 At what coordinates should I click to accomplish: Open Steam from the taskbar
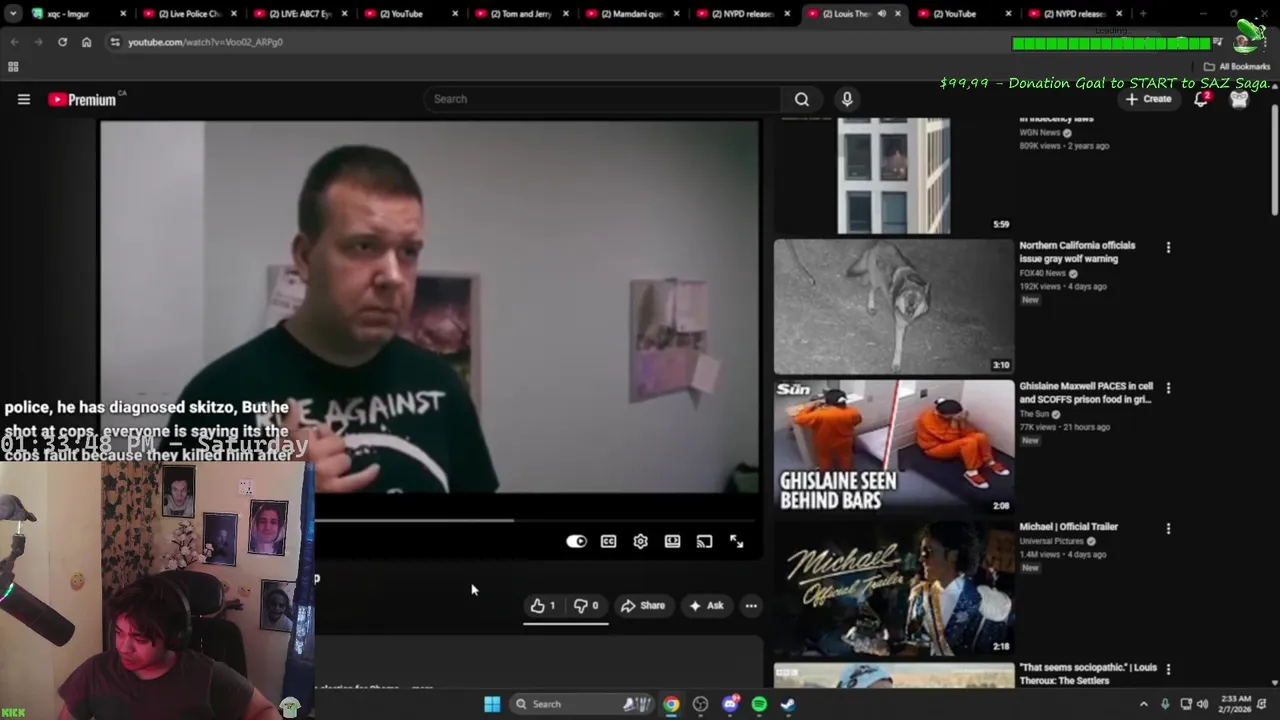788,704
